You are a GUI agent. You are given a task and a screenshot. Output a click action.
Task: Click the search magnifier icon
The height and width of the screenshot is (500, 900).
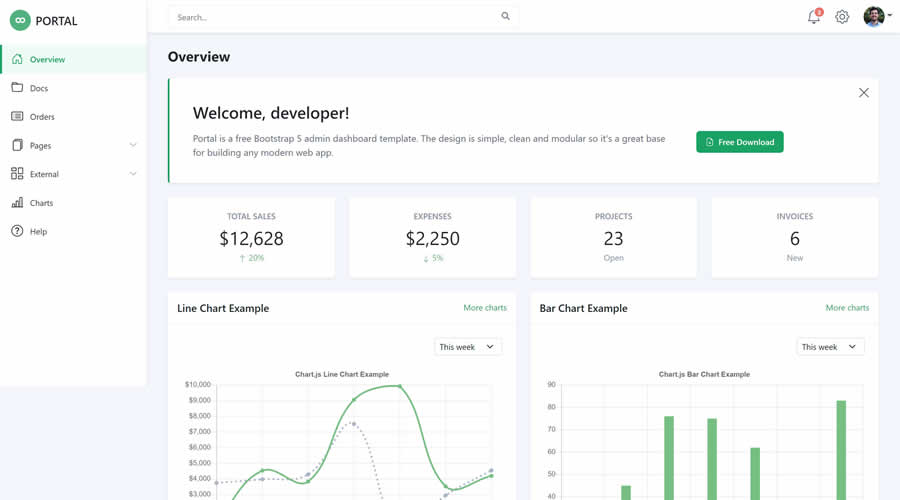point(505,16)
